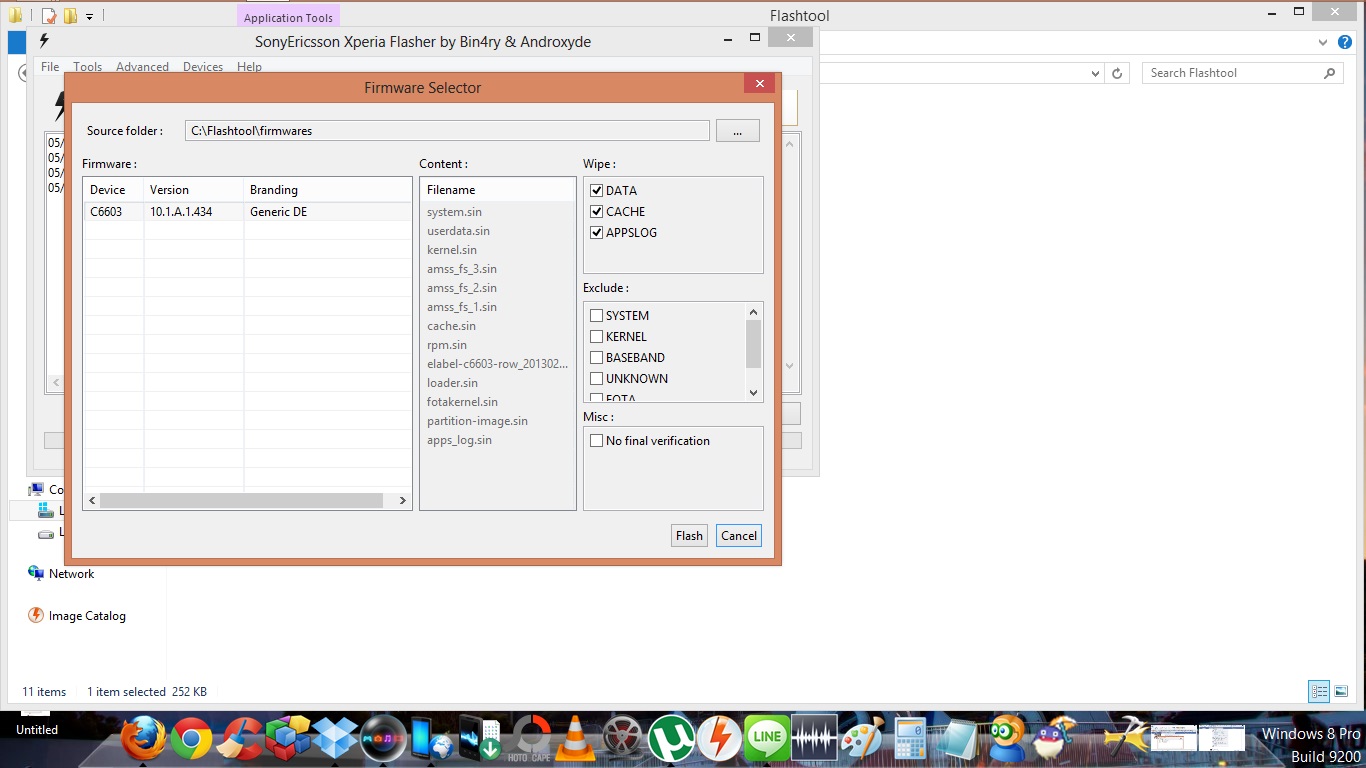Open the Customize Quick Access Toolbar dropdown
1366x768 pixels.
pyautogui.click(x=89, y=16)
